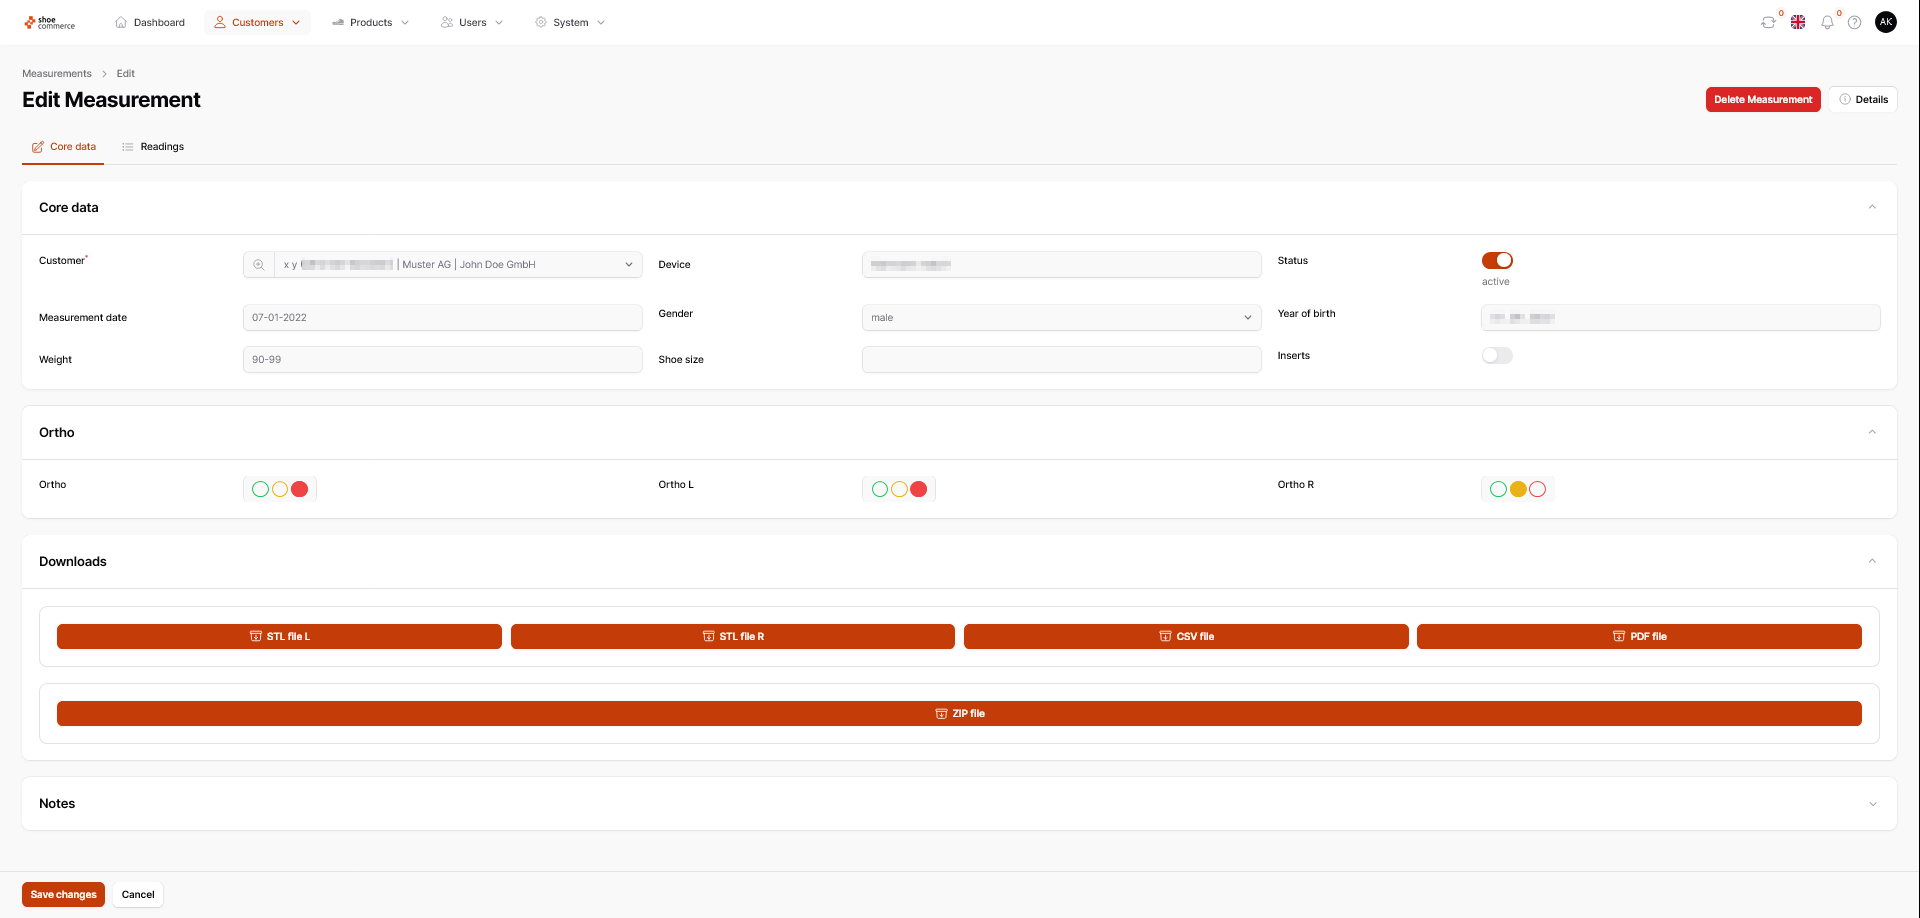Screen dimensions: 1920x918
Task: Click the Shoe size input field
Action: 1061,360
